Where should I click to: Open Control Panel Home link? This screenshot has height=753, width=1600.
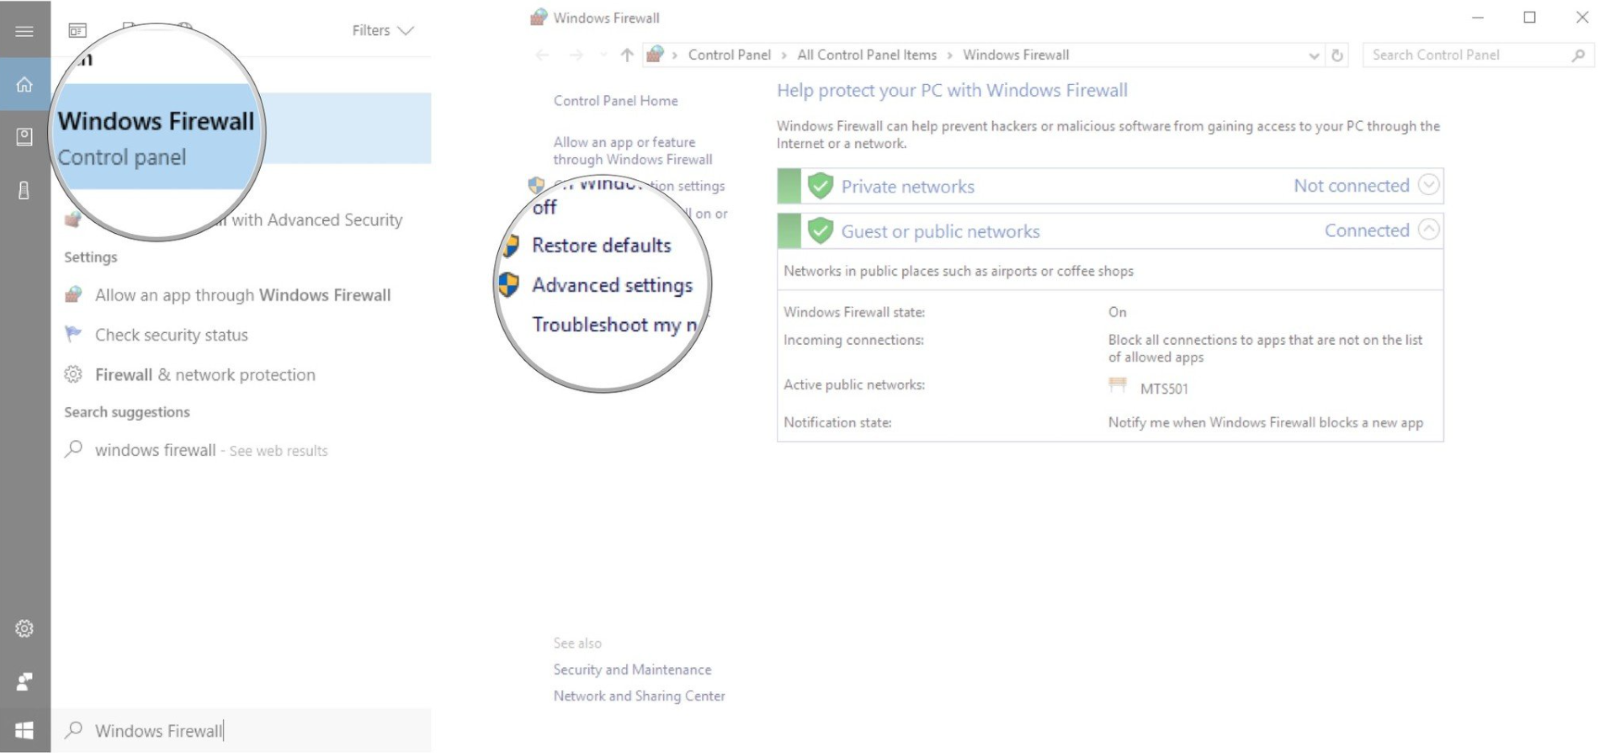pyautogui.click(x=616, y=101)
